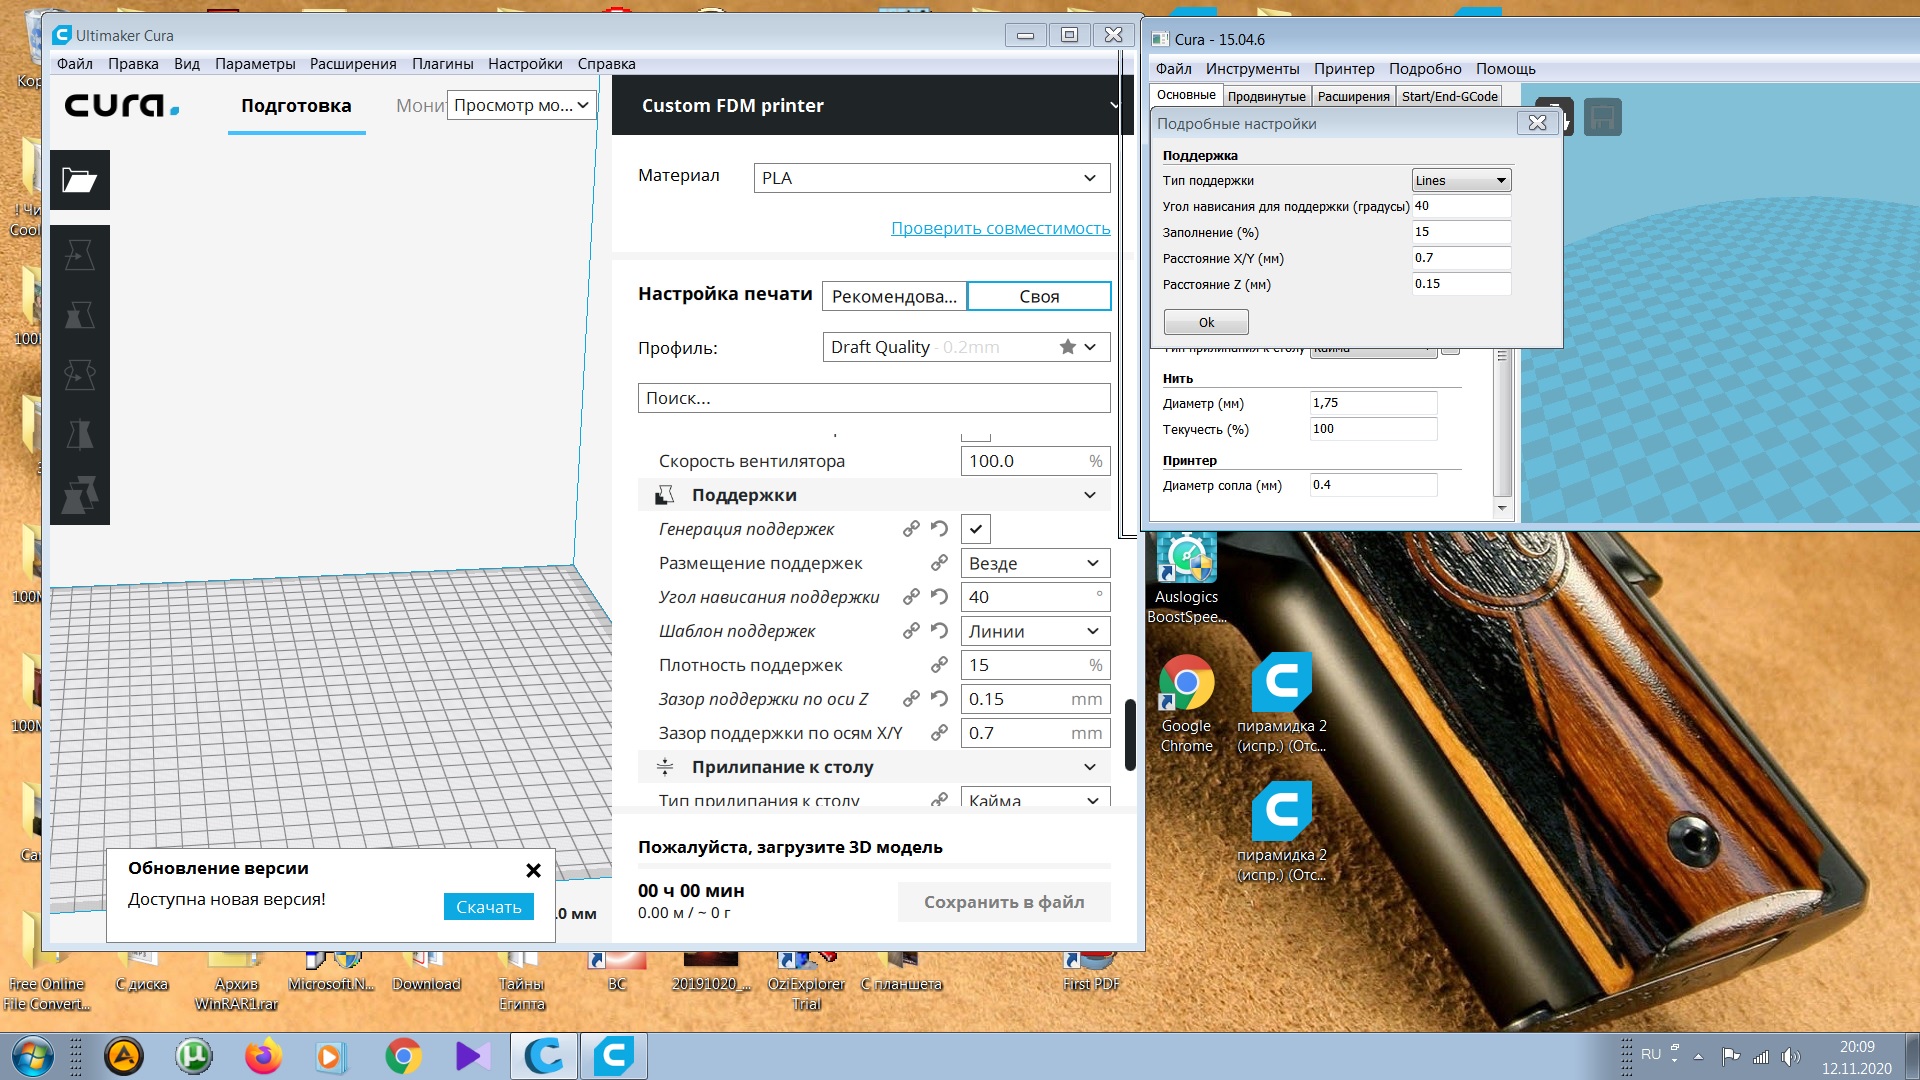Click the link icon next to Шаблон поддержек

[911, 631]
